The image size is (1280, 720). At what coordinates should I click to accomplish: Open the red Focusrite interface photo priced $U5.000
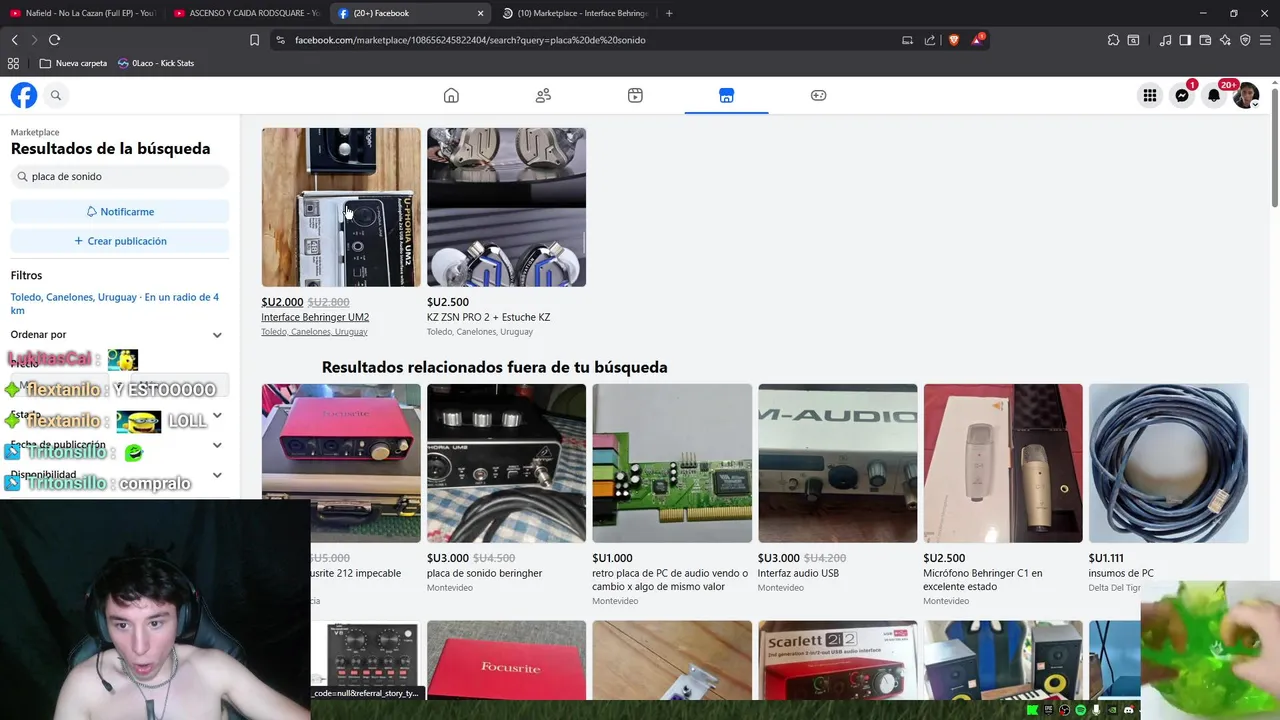coord(341,463)
